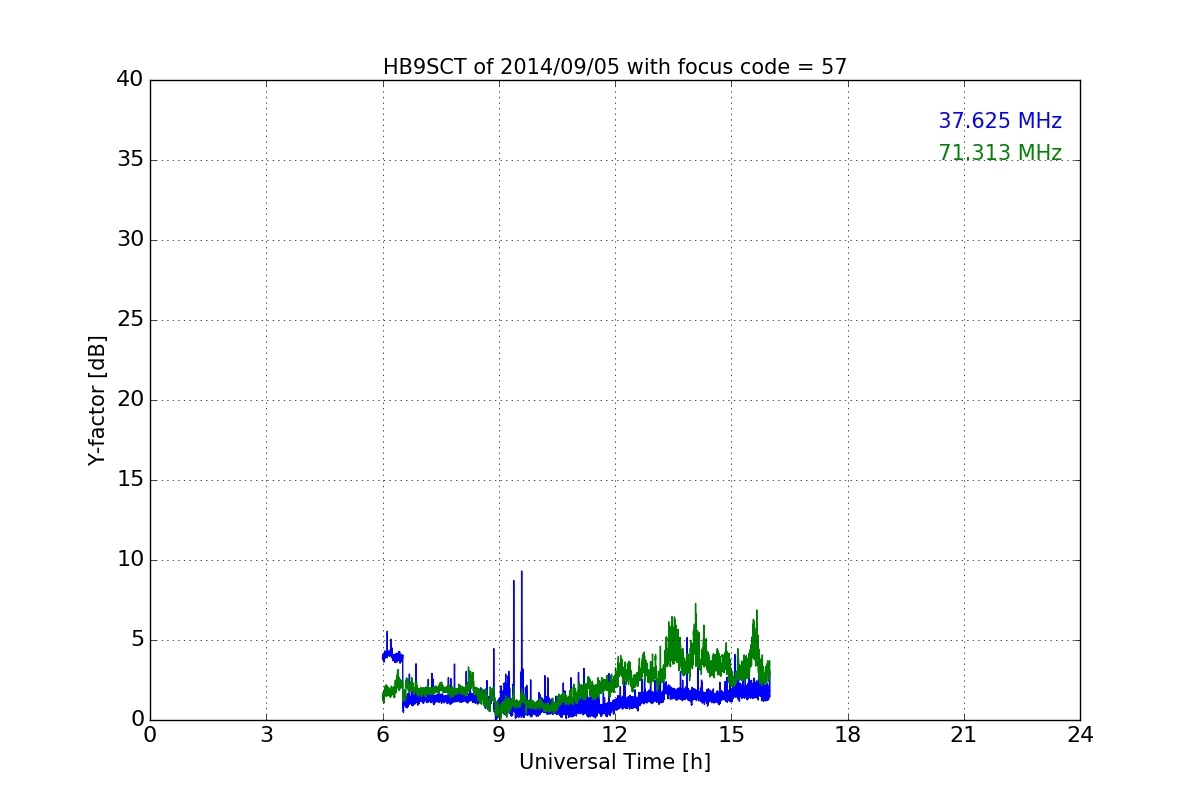1200x800 pixels.
Task: Click x-axis tick label '9'
Action: coord(499,735)
